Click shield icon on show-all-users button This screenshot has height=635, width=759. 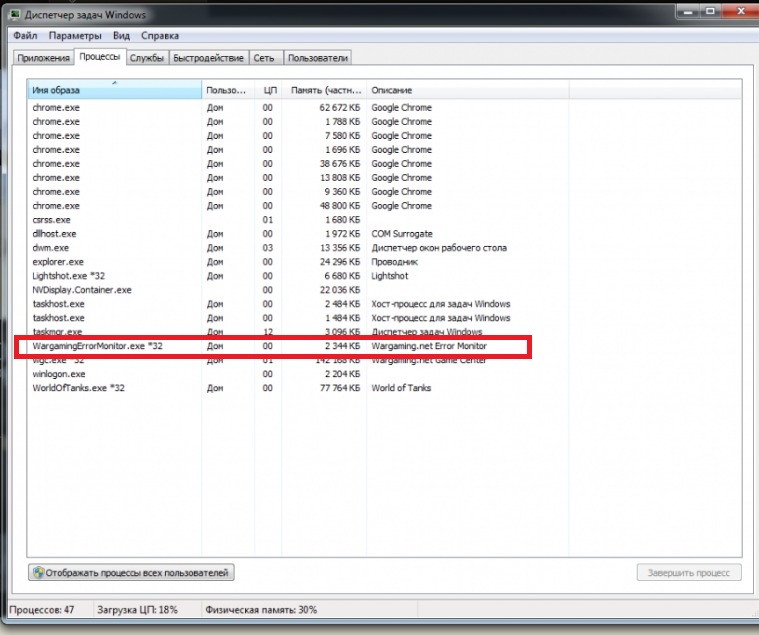point(38,573)
